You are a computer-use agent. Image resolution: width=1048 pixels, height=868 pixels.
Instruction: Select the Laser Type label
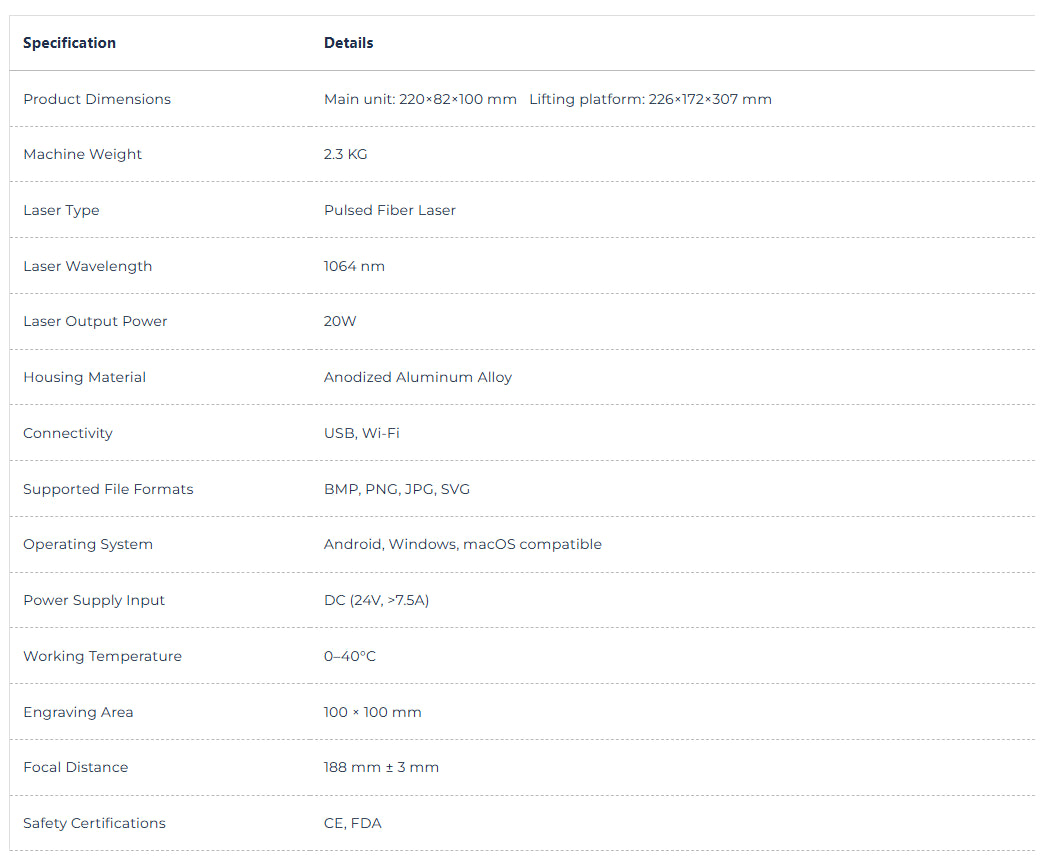[61, 210]
